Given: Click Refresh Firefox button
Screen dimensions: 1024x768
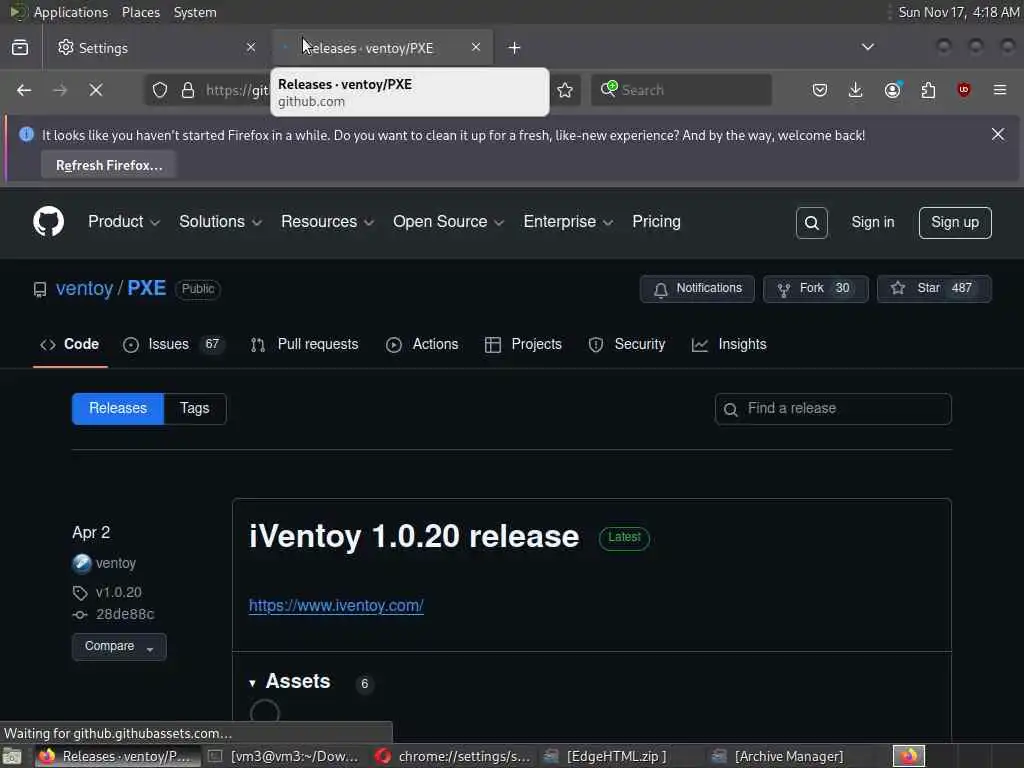Looking at the screenshot, I should 109,166.
